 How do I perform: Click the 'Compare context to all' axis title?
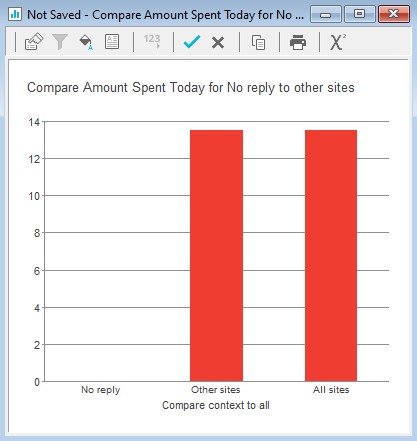click(x=216, y=405)
